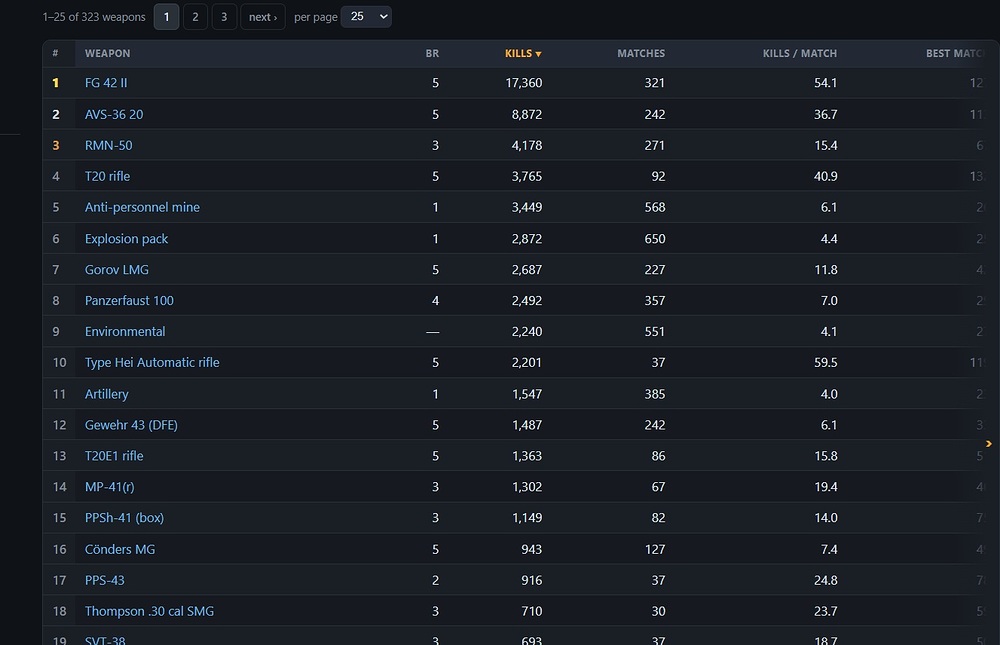
Task: Open the PPS-43 link
Action: coord(105,581)
